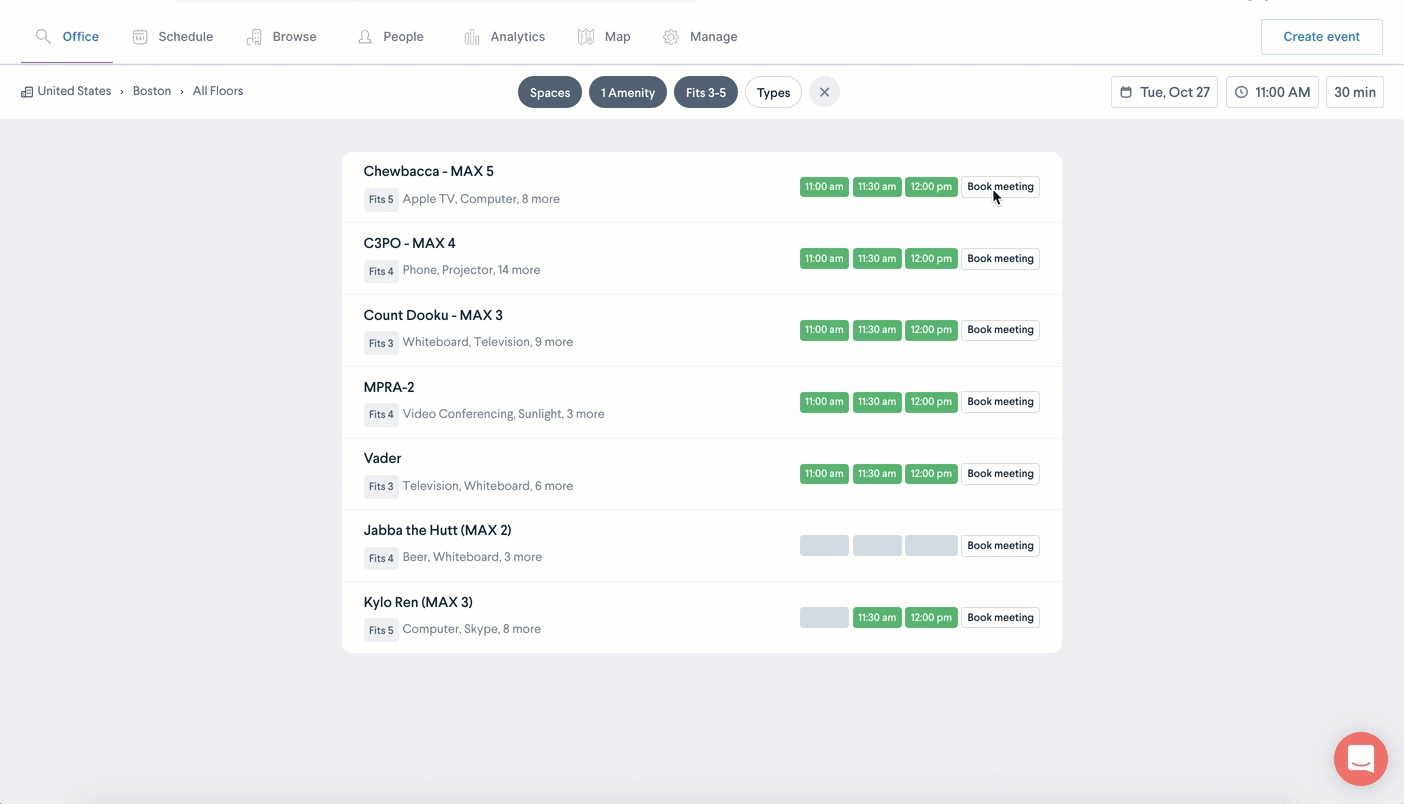Book meeting for Vader
1404x804 pixels.
[x=1000, y=474]
